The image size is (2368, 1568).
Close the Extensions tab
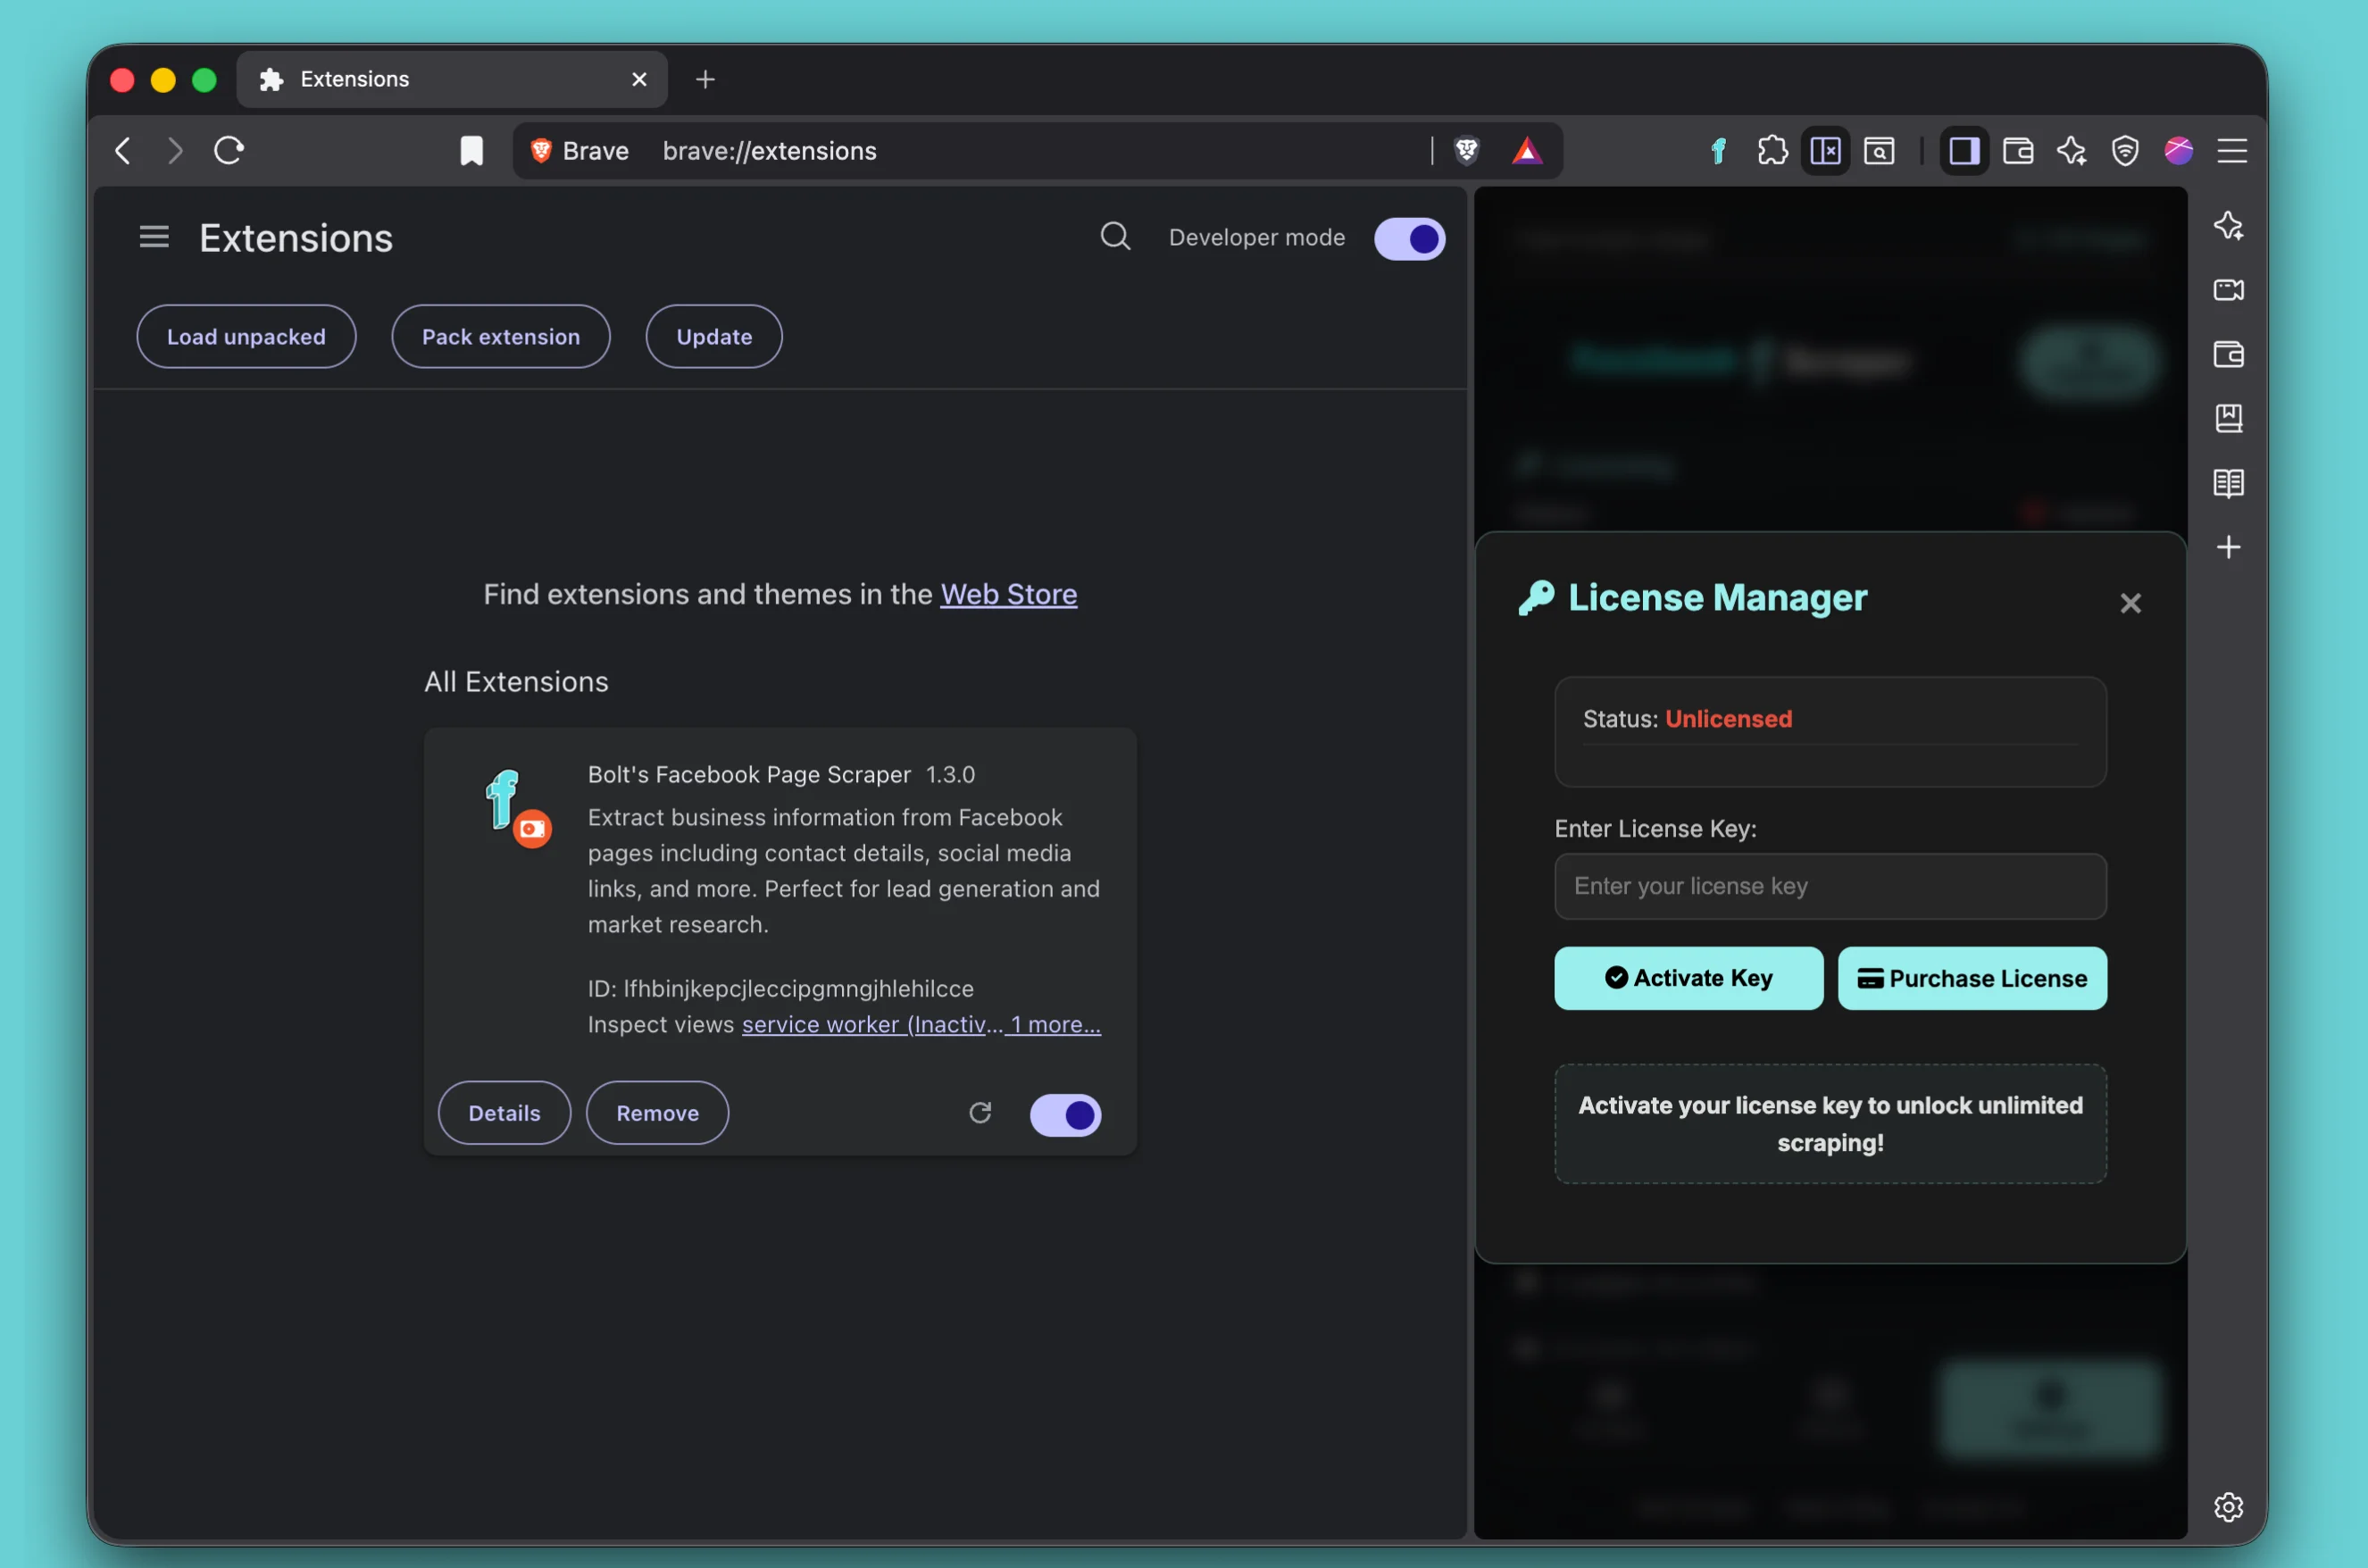pos(639,79)
